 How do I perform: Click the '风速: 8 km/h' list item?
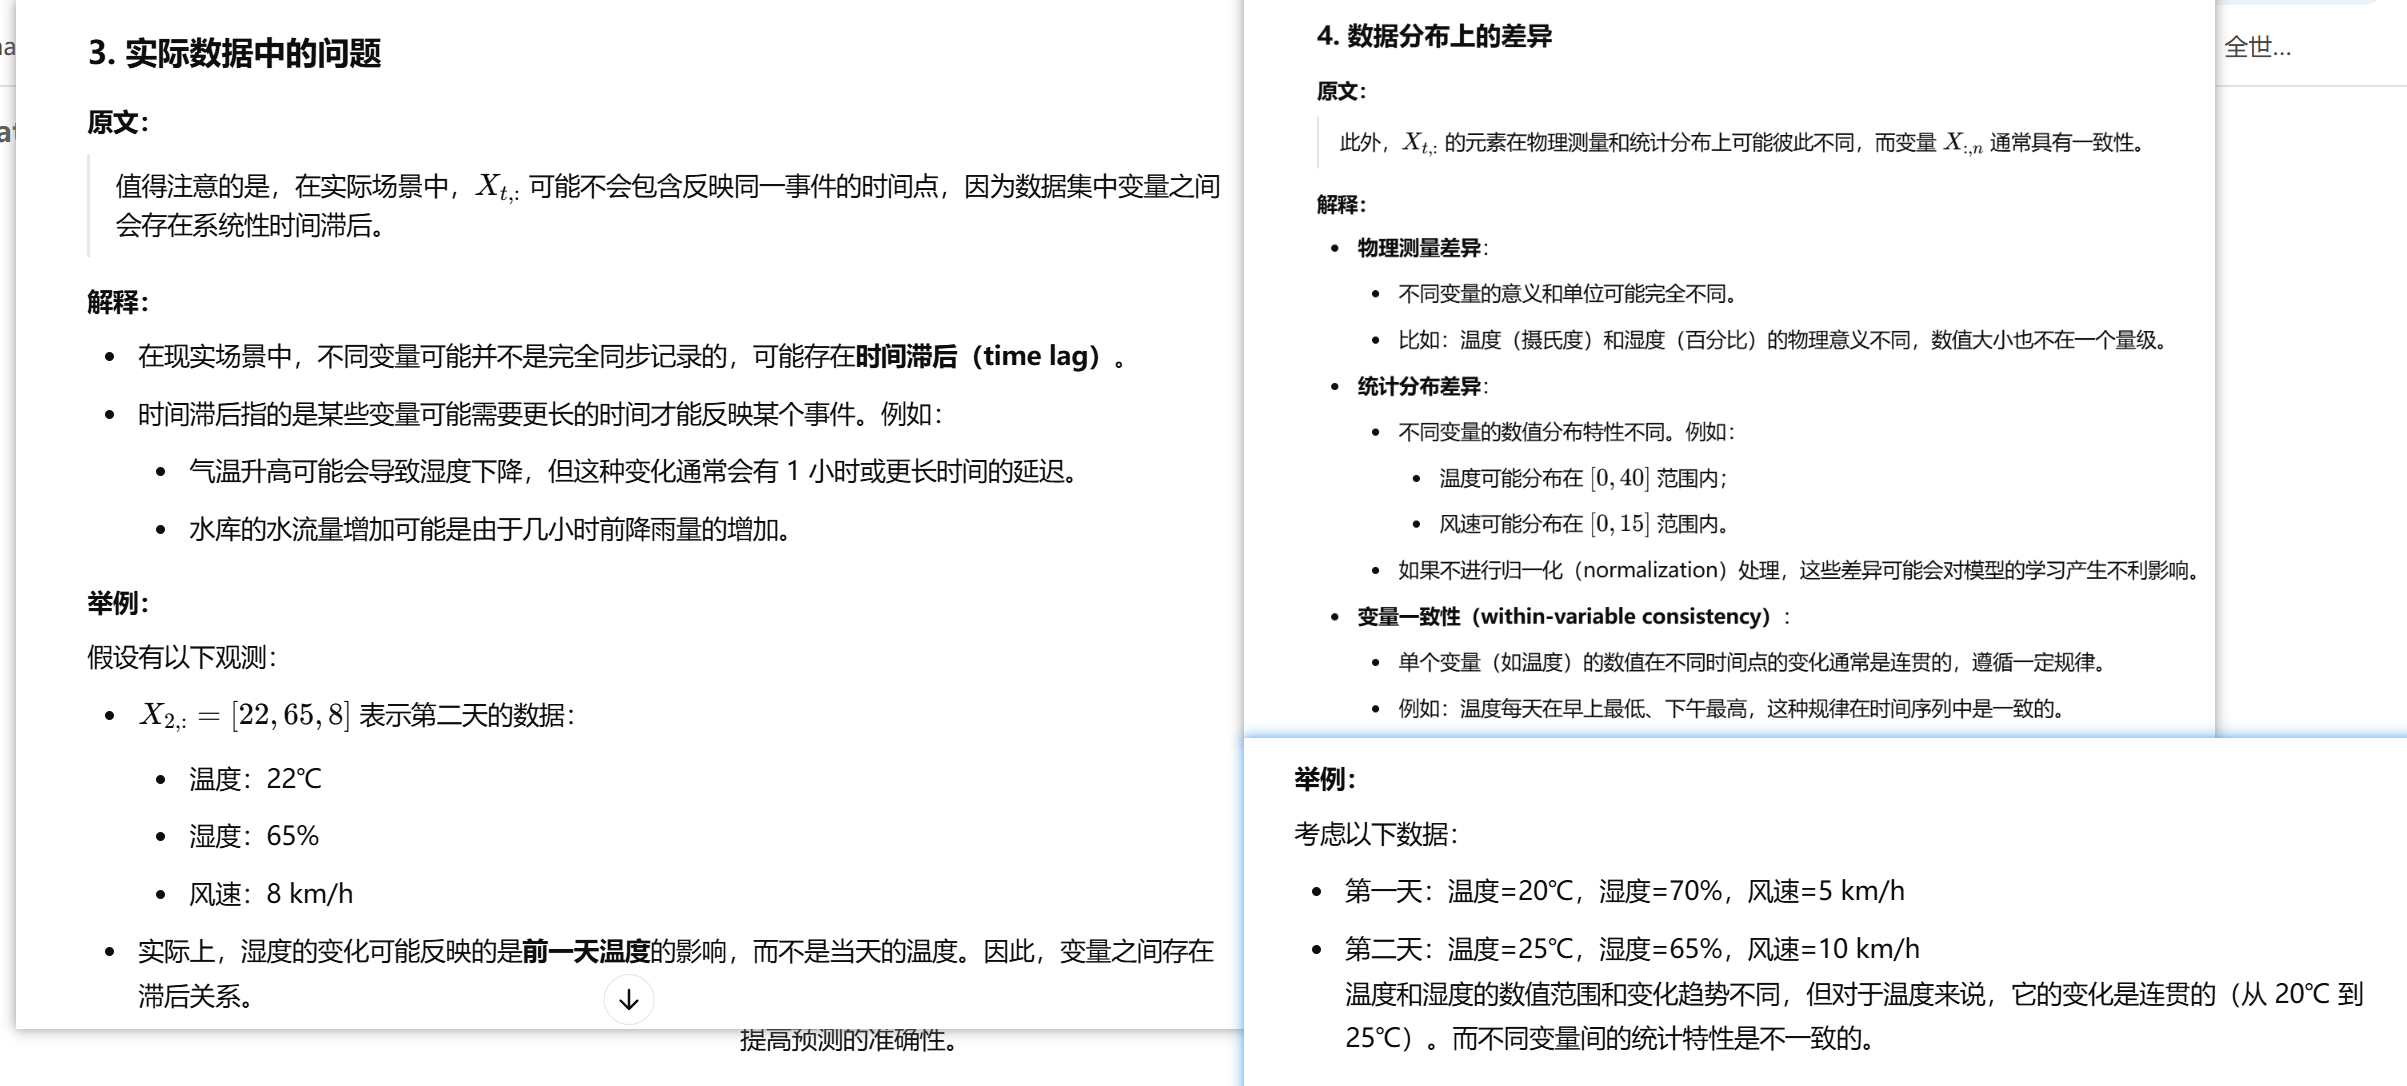click(x=271, y=894)
